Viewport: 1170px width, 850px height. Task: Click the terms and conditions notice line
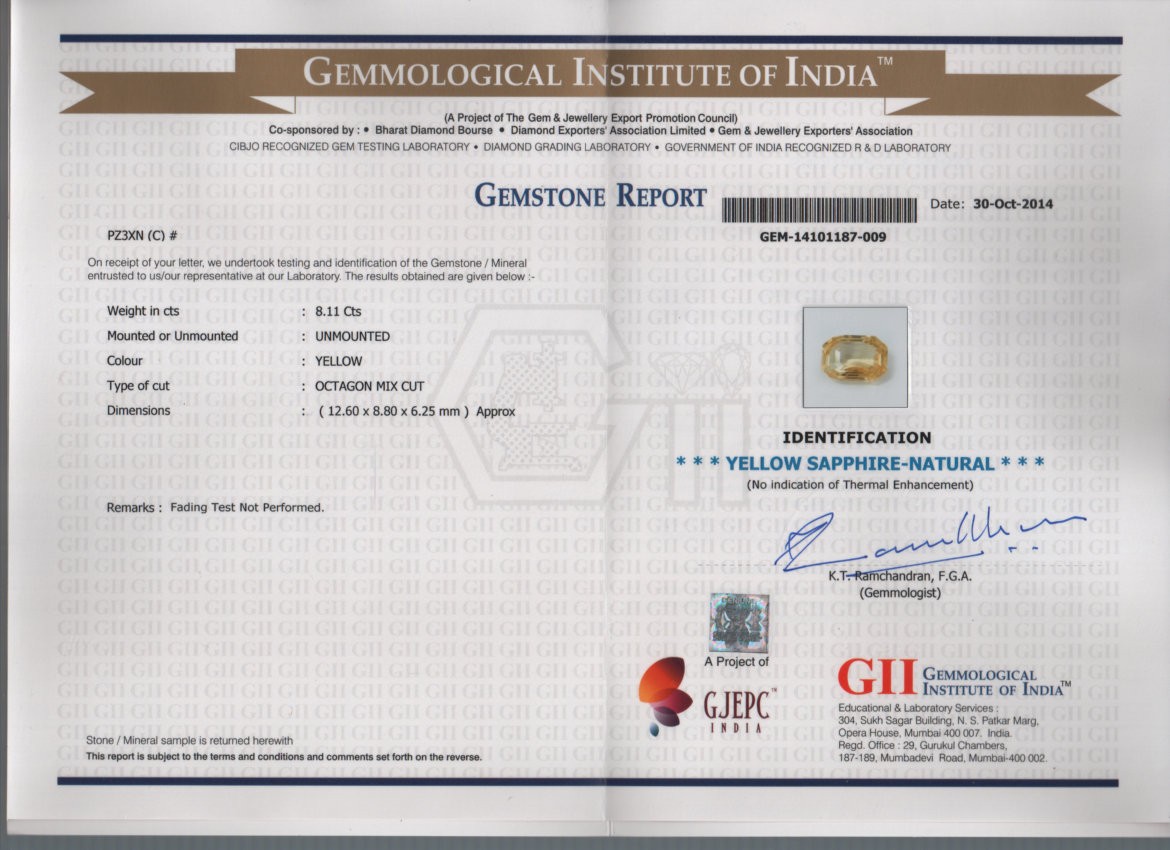click(284, 757)
